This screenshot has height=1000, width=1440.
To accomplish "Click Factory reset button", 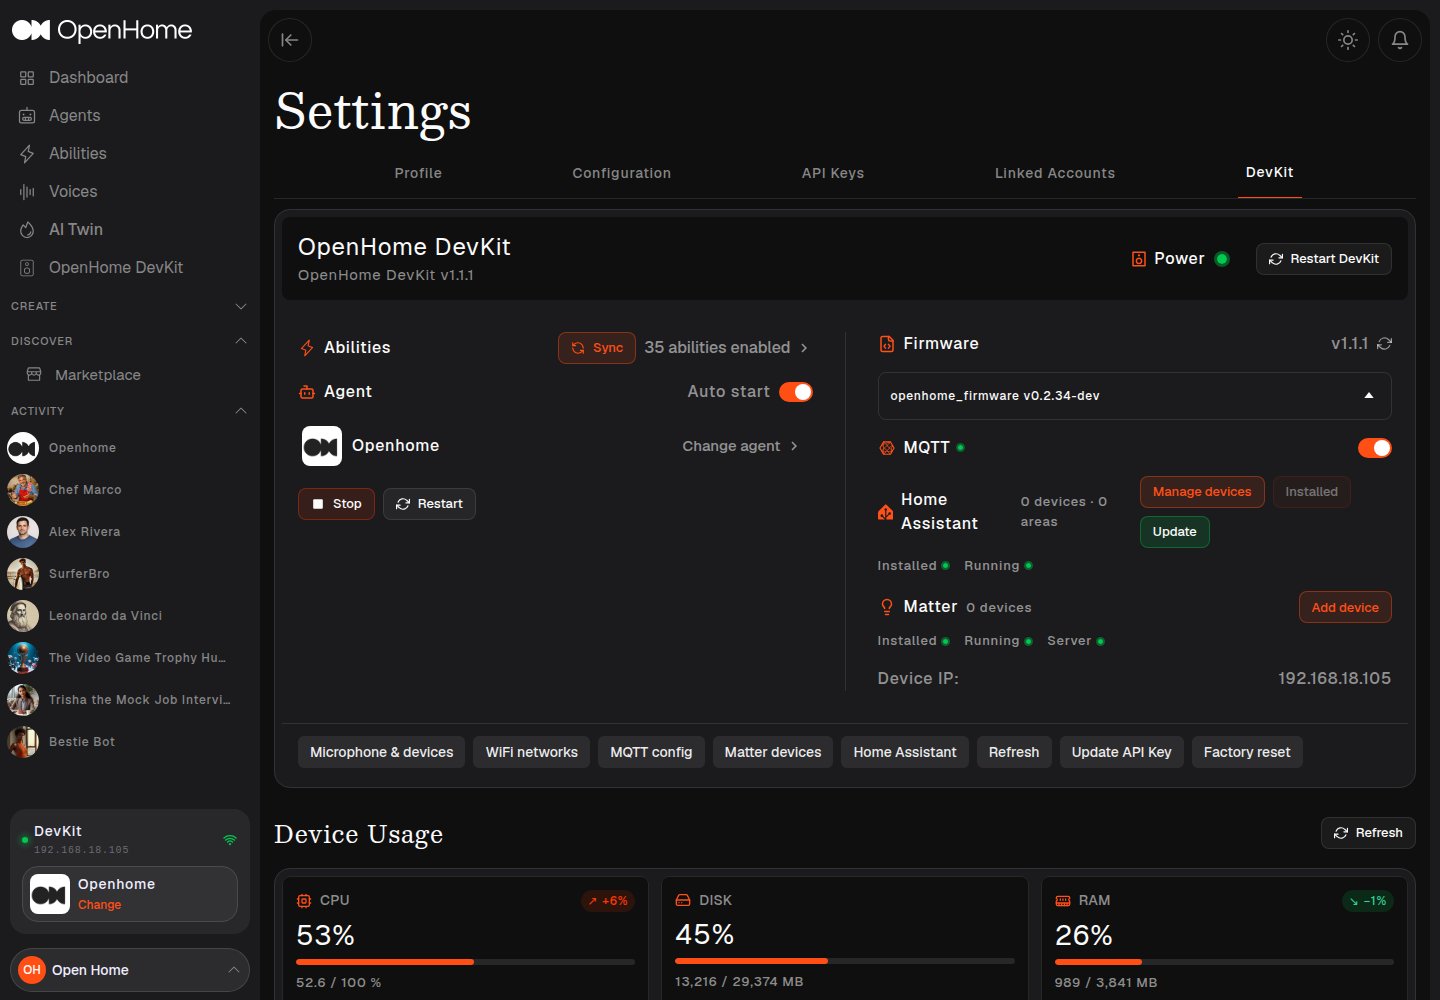I will 1247,752.
